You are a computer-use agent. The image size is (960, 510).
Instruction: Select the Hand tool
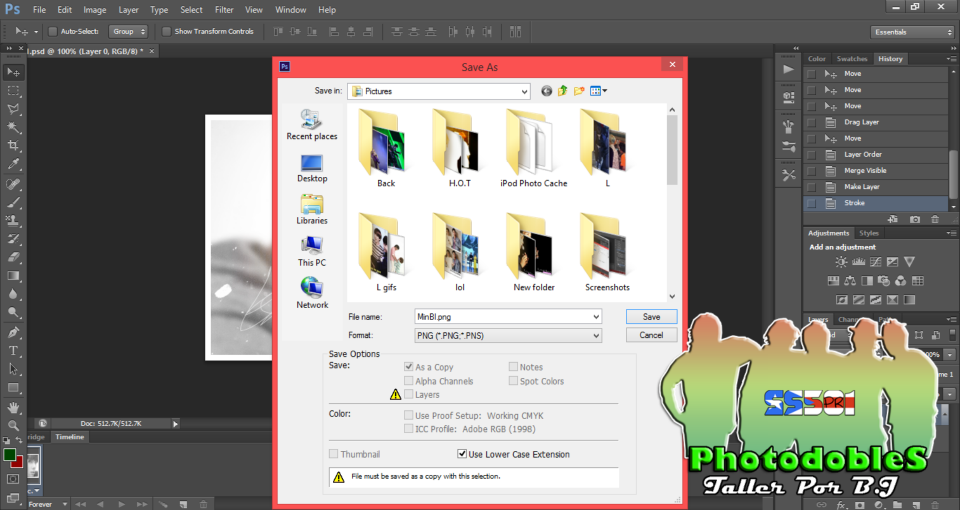point(13,408)
